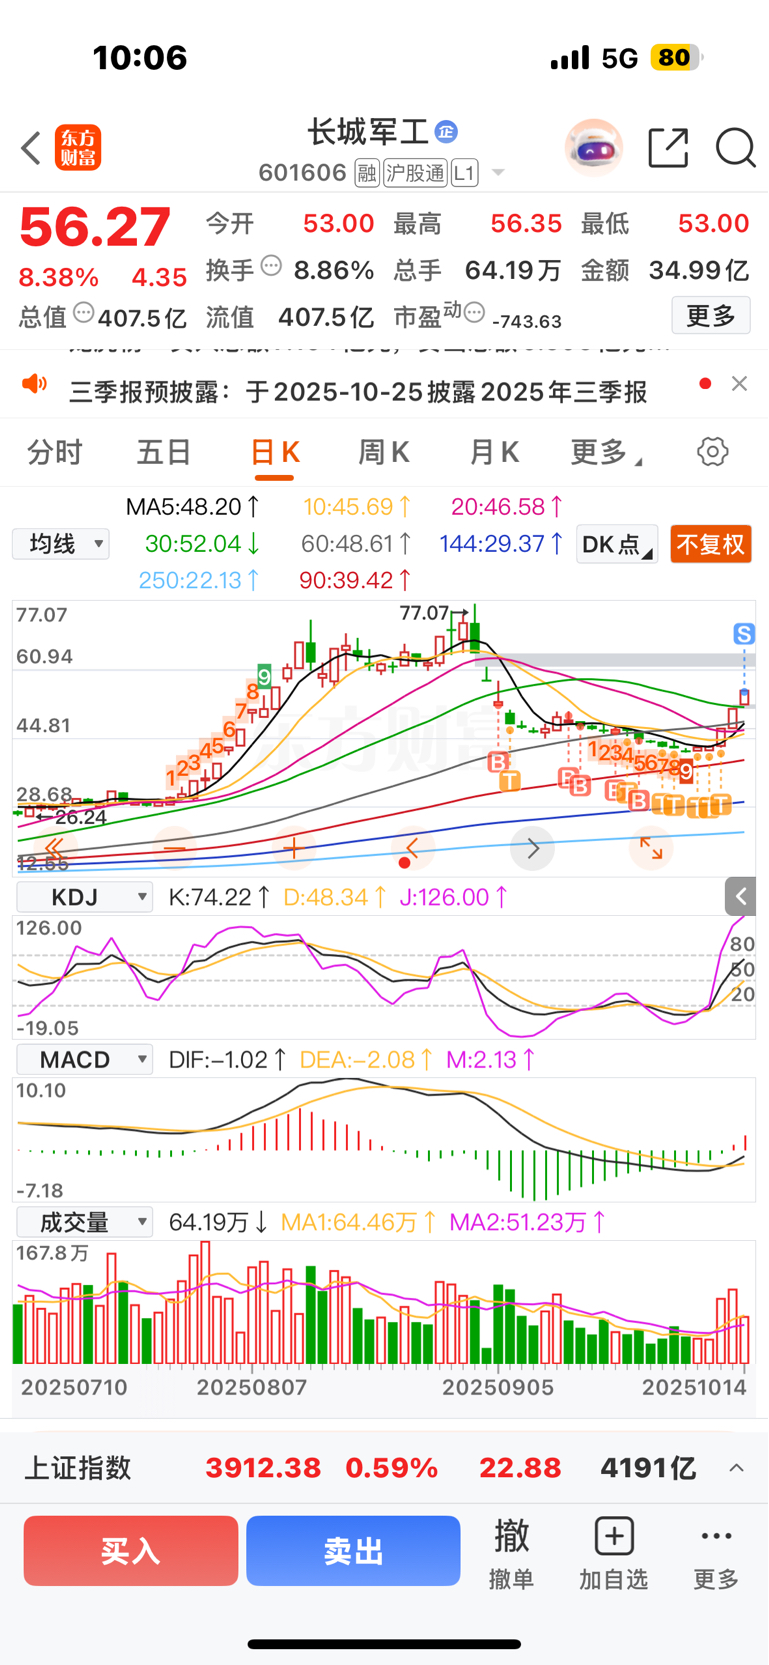Open the DK点 dropdown
The width and height of the screenshot is (769, 1665).
pyautogui.click(x=617, y=544)
